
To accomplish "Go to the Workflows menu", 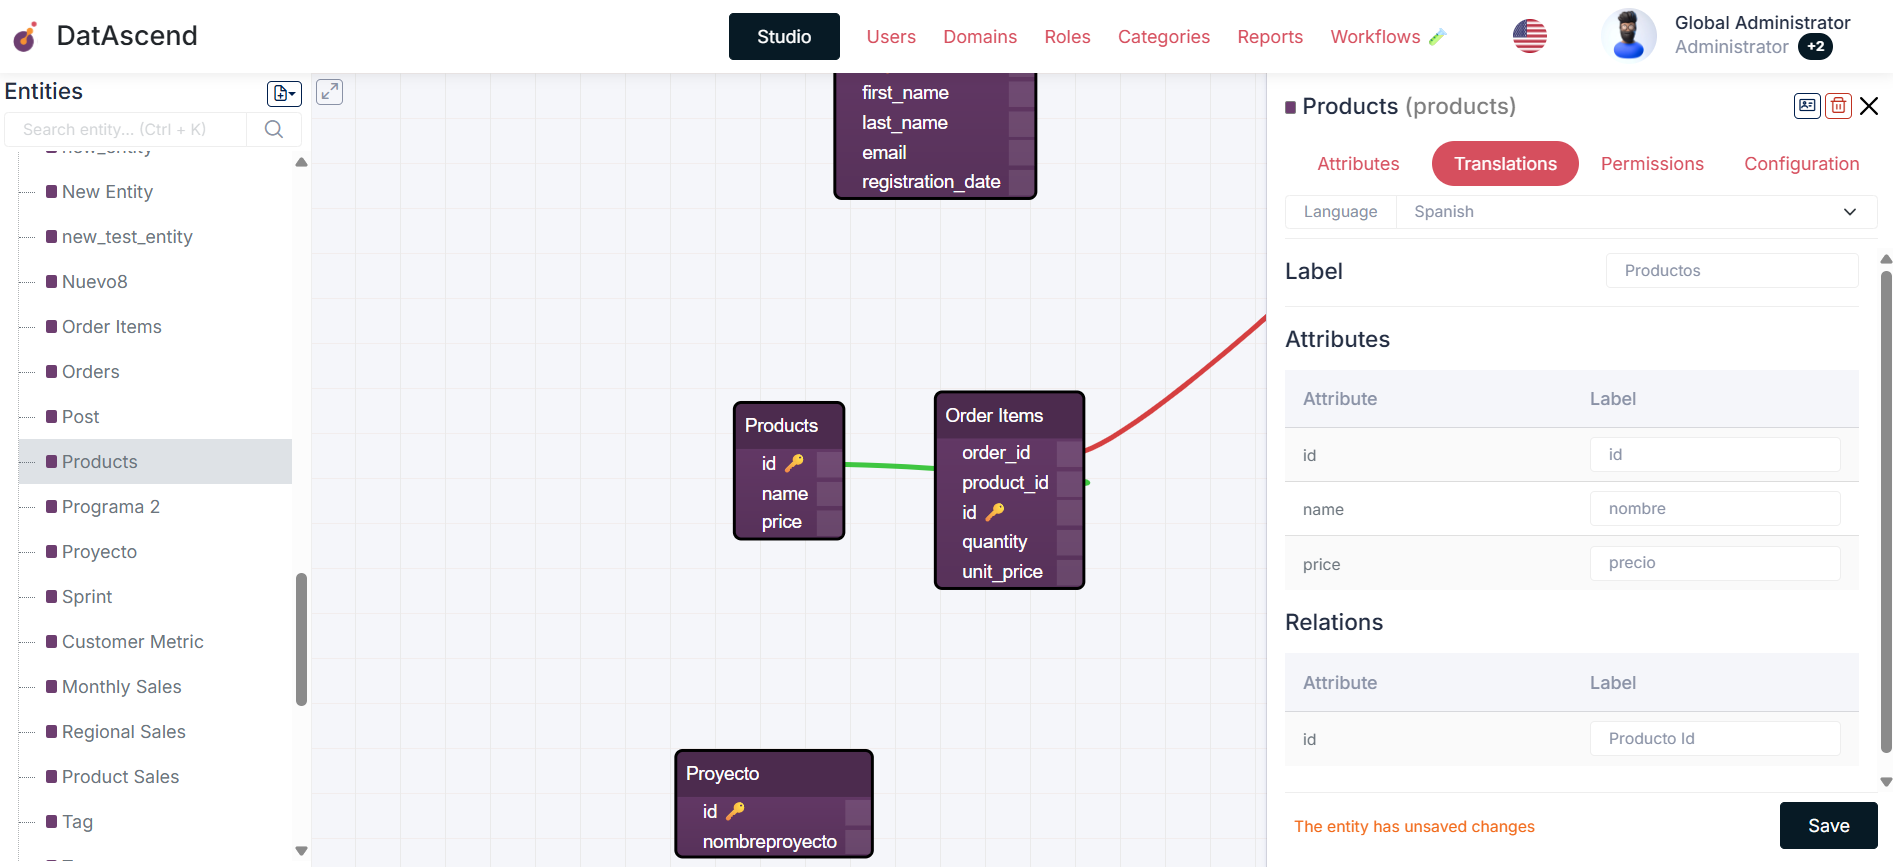I will click(1374, 37).
